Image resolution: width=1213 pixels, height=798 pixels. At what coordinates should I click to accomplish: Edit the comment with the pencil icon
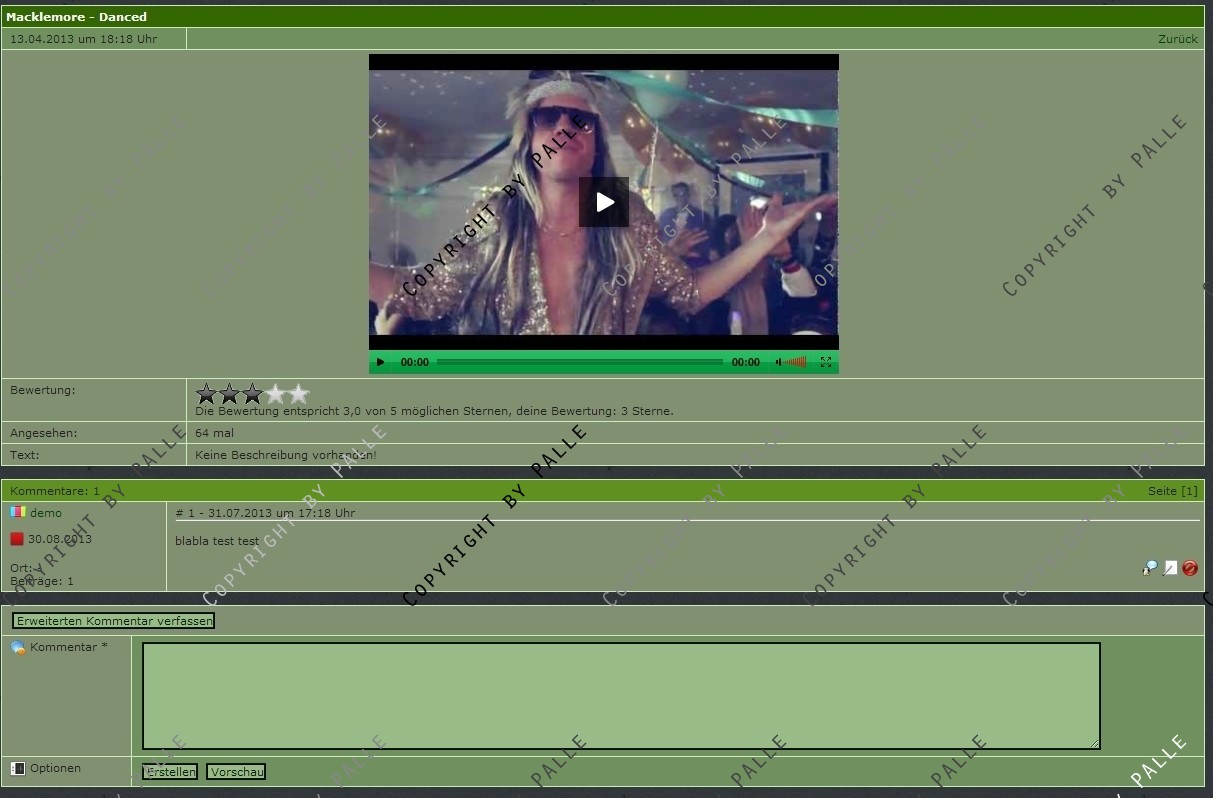tap(1170, 568)
